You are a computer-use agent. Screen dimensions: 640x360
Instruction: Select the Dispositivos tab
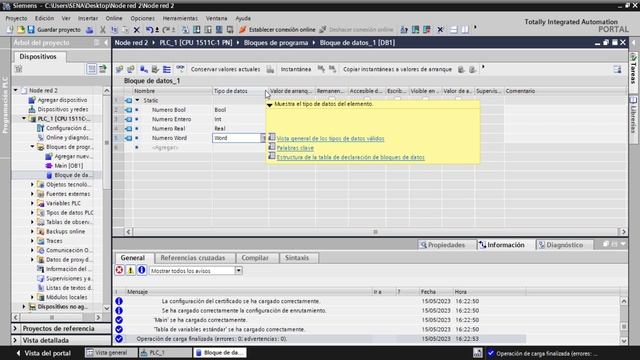click(38, 56)
